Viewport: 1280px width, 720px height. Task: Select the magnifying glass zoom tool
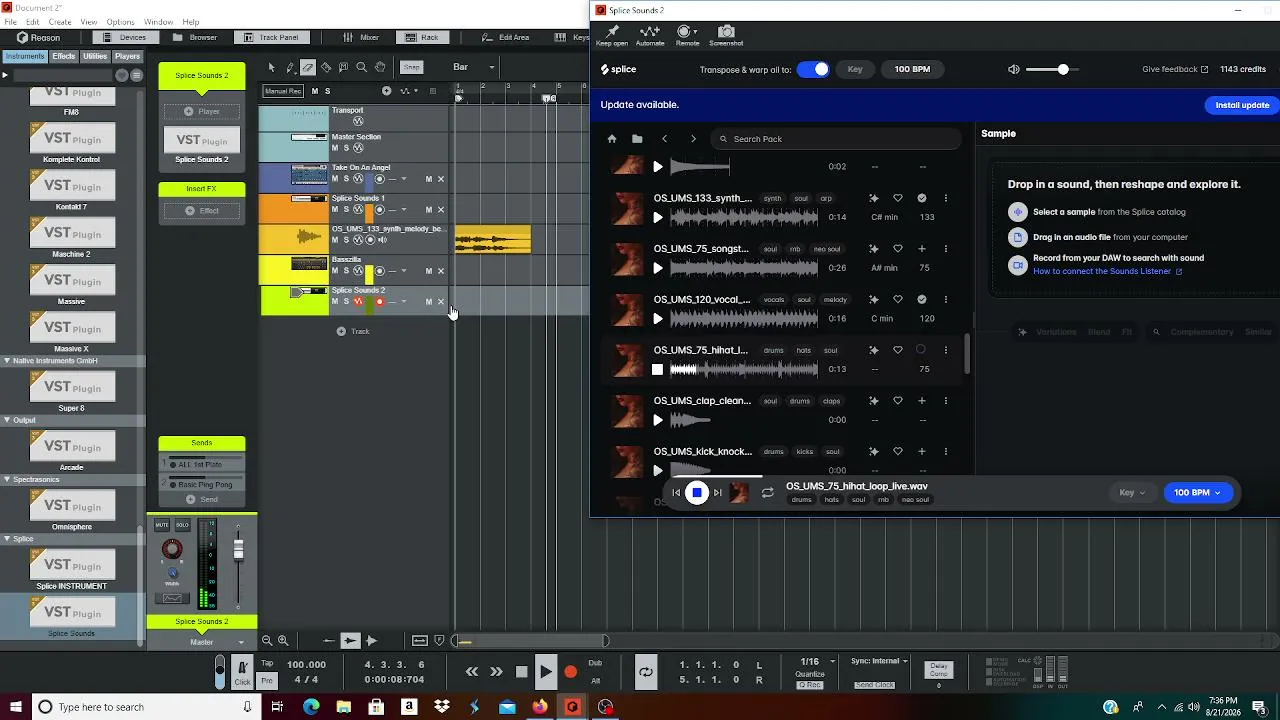(362, 67)
